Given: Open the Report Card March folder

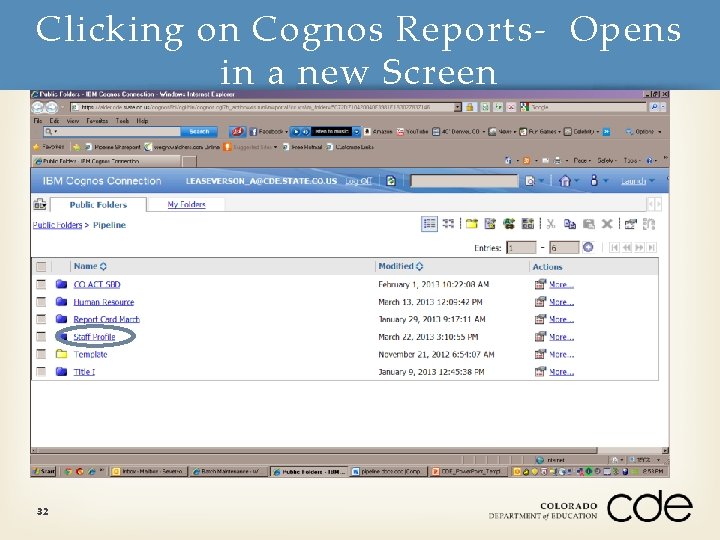Looking at the screenshot, I should [x=107, y=319].
